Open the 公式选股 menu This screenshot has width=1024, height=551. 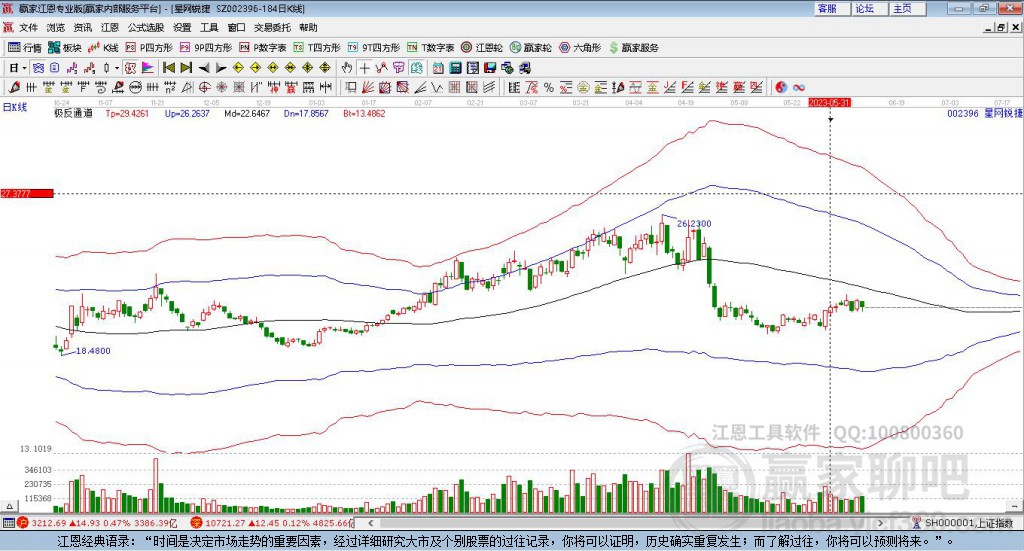tap(146, 27)
